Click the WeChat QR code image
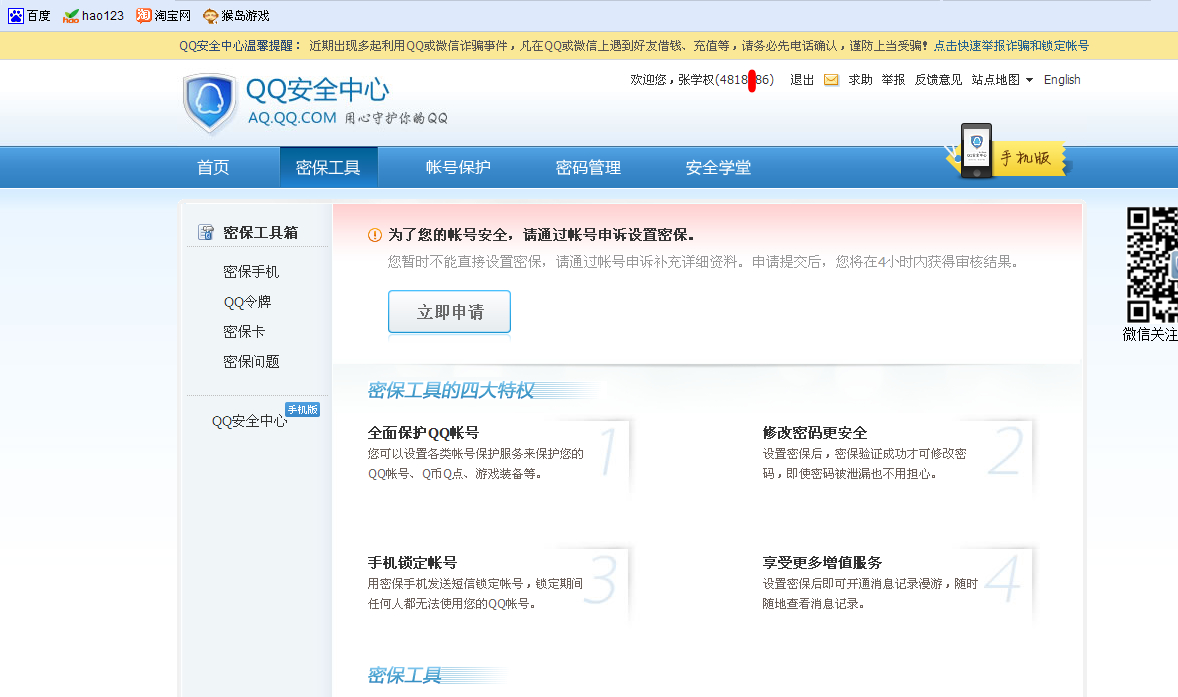The width and height of the screenshot is (1178, 697). pyautogui.click(x=1152, y=264)
